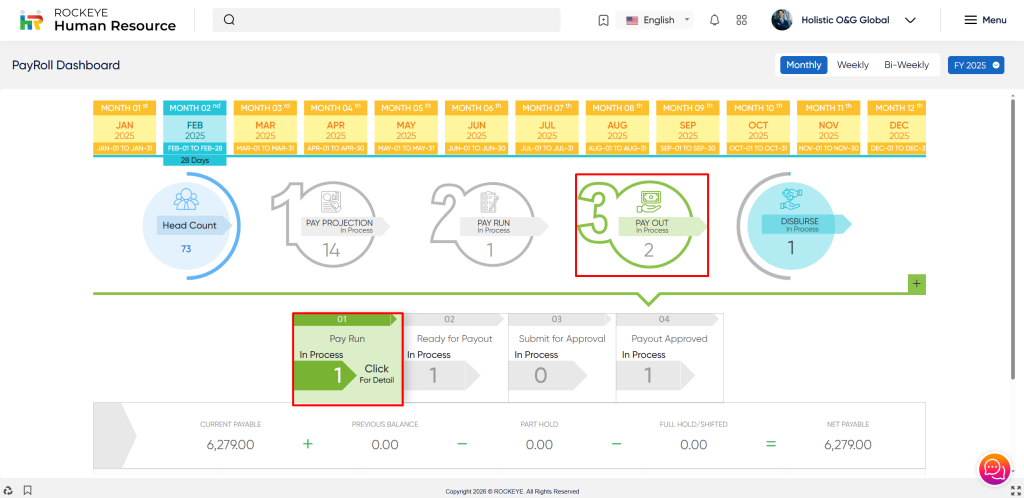Screen dimensions: 1024x498
Task: Select the MAR 2025 month tile
Action: (265, 129)
